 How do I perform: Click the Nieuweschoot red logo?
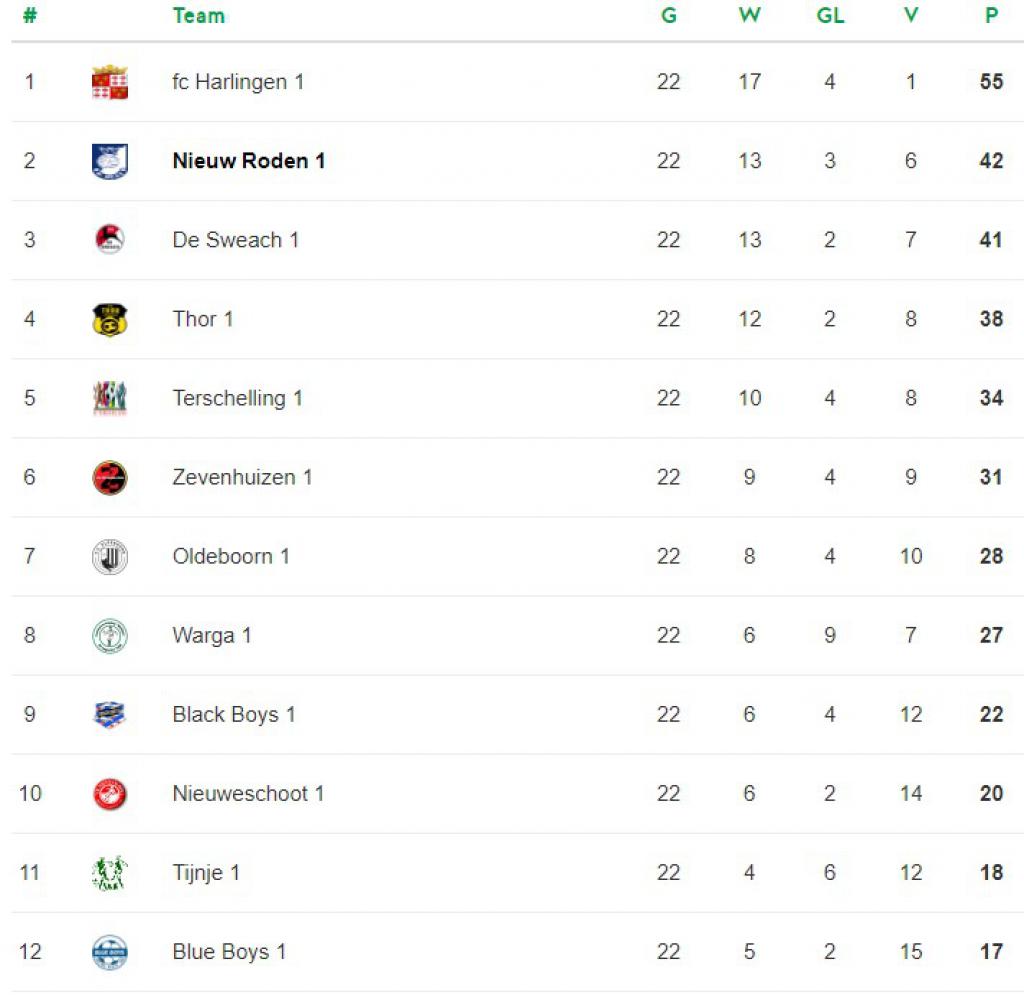coord(110,794)
